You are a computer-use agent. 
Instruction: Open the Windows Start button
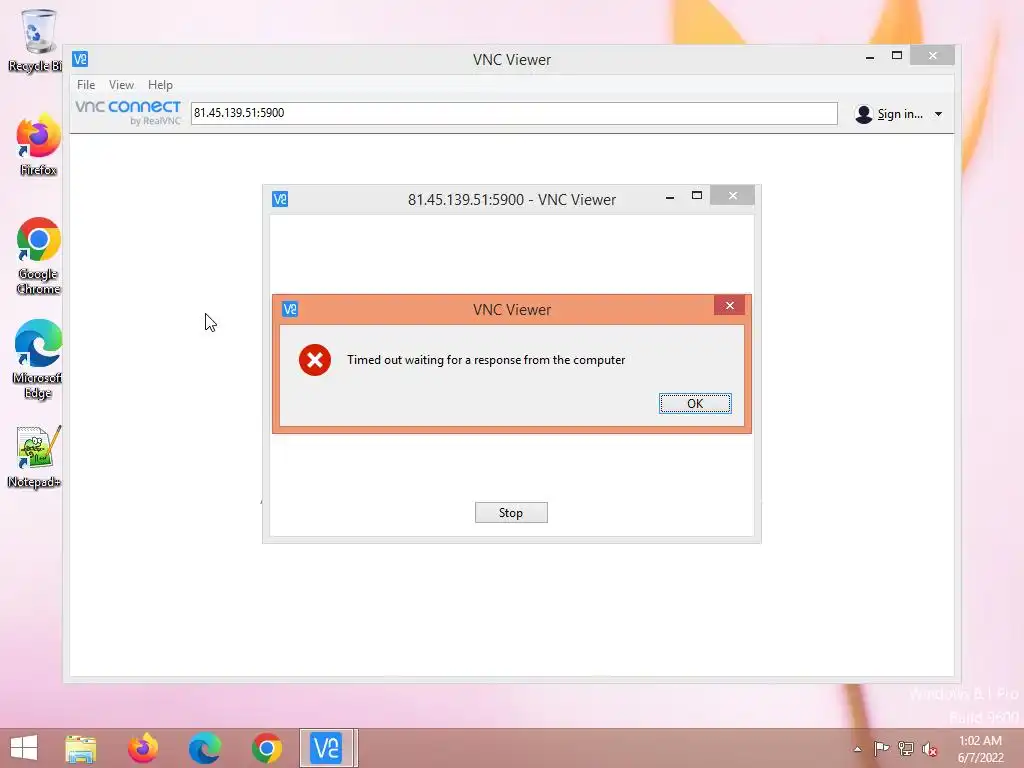(x=24, y=748)
